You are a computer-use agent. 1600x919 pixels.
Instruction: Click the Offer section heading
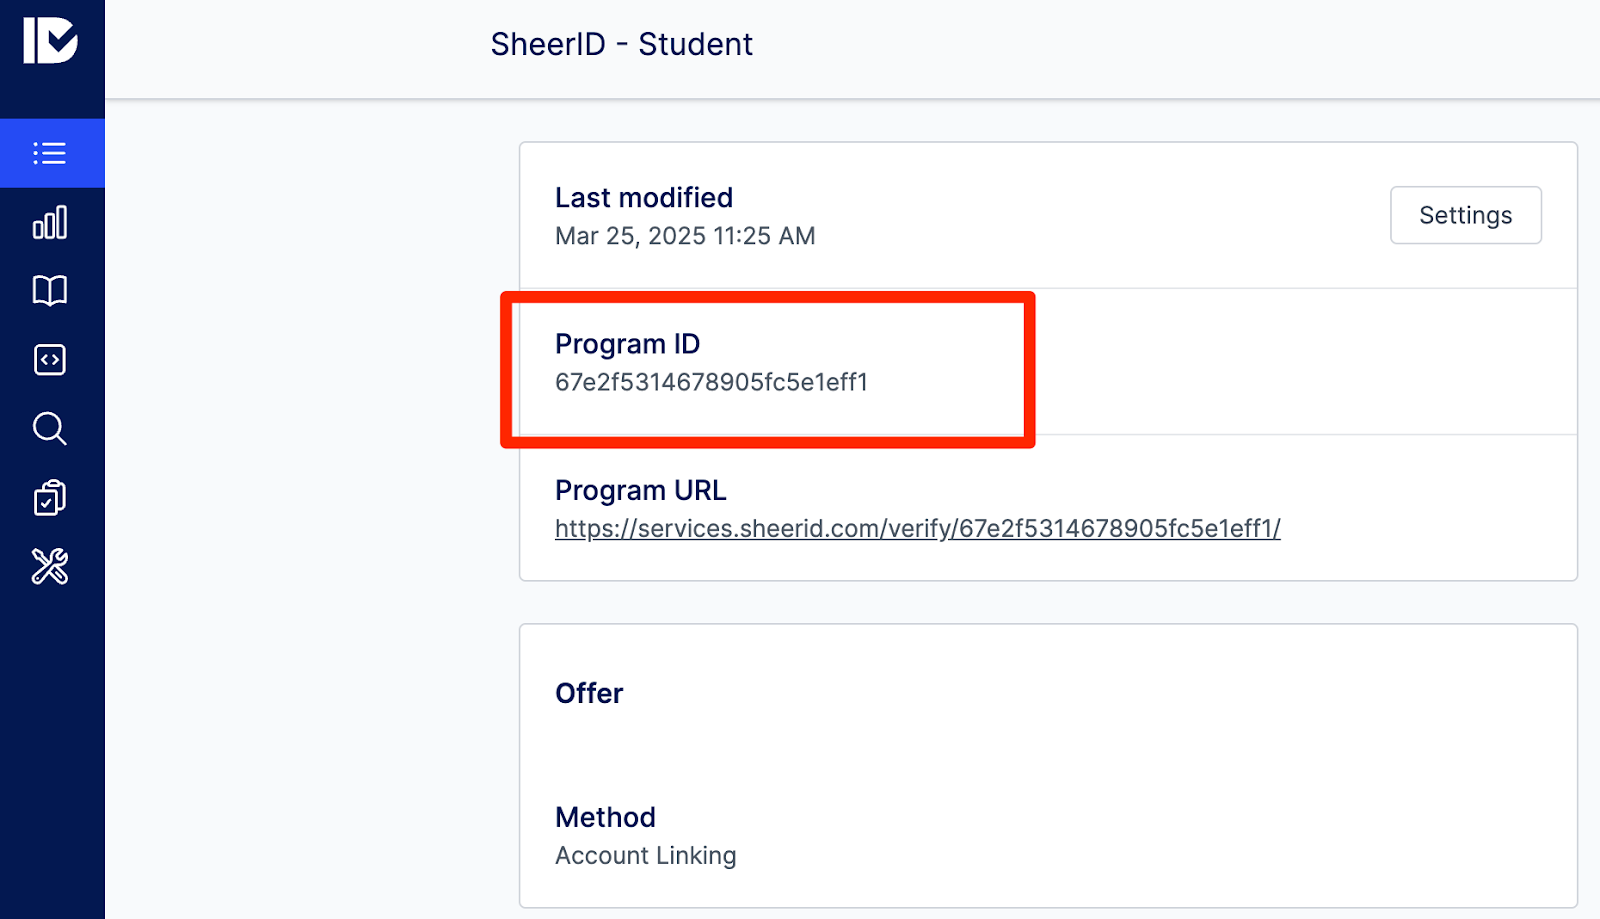tap(589, 693)
